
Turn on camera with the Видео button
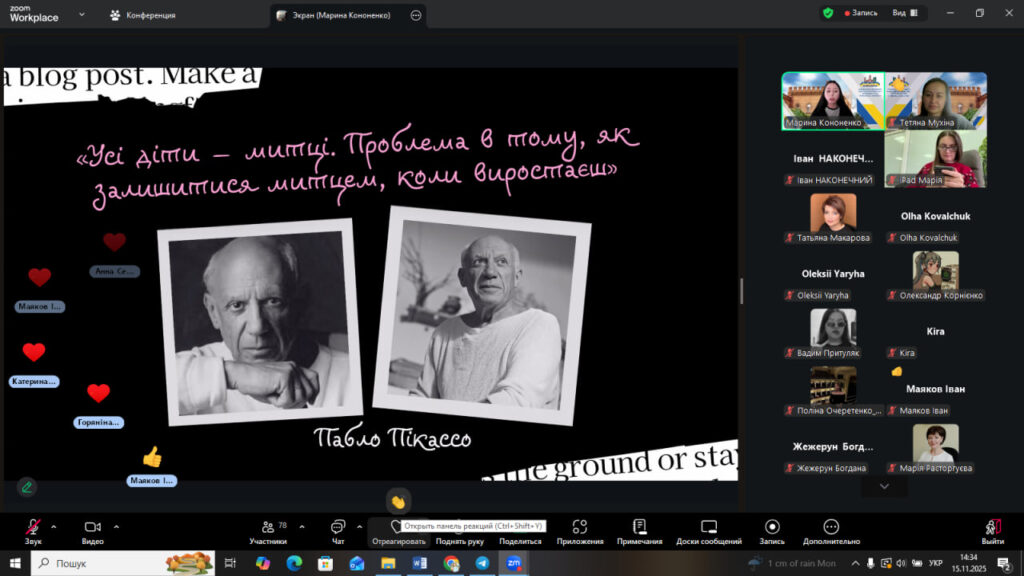pyautogui.click(x=93, y=529)
